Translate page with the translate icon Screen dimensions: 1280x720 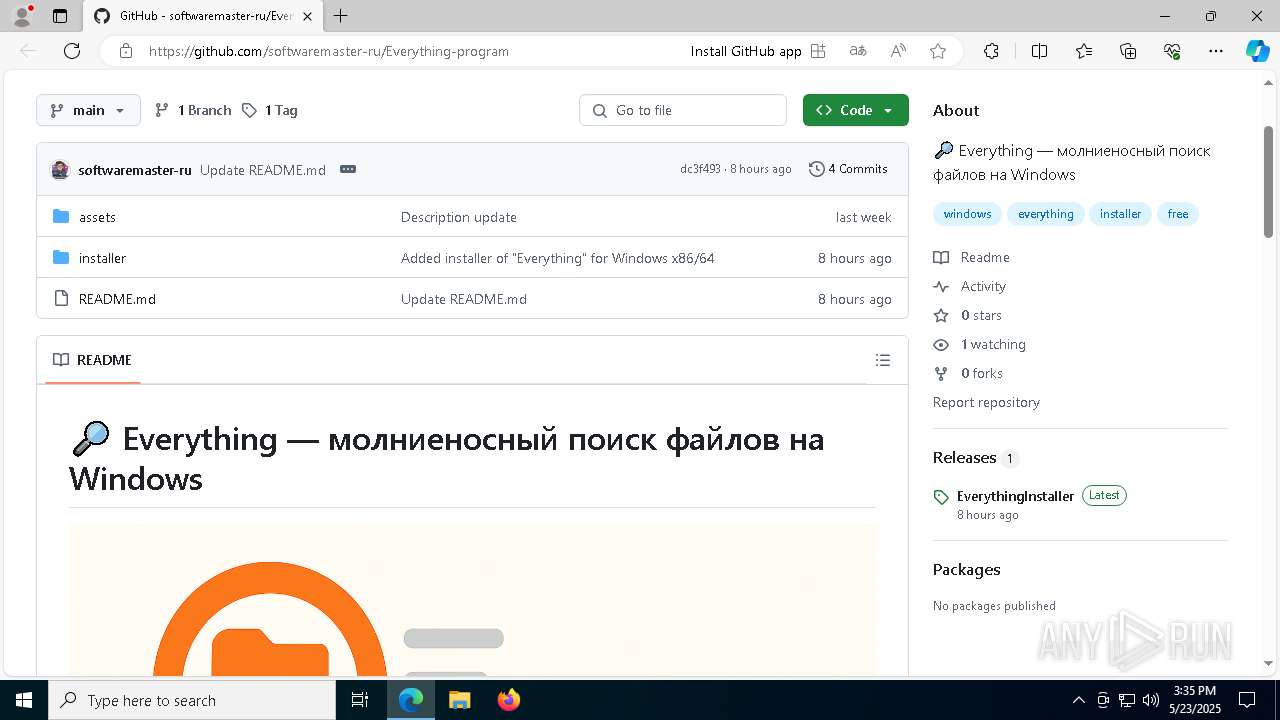858,51
